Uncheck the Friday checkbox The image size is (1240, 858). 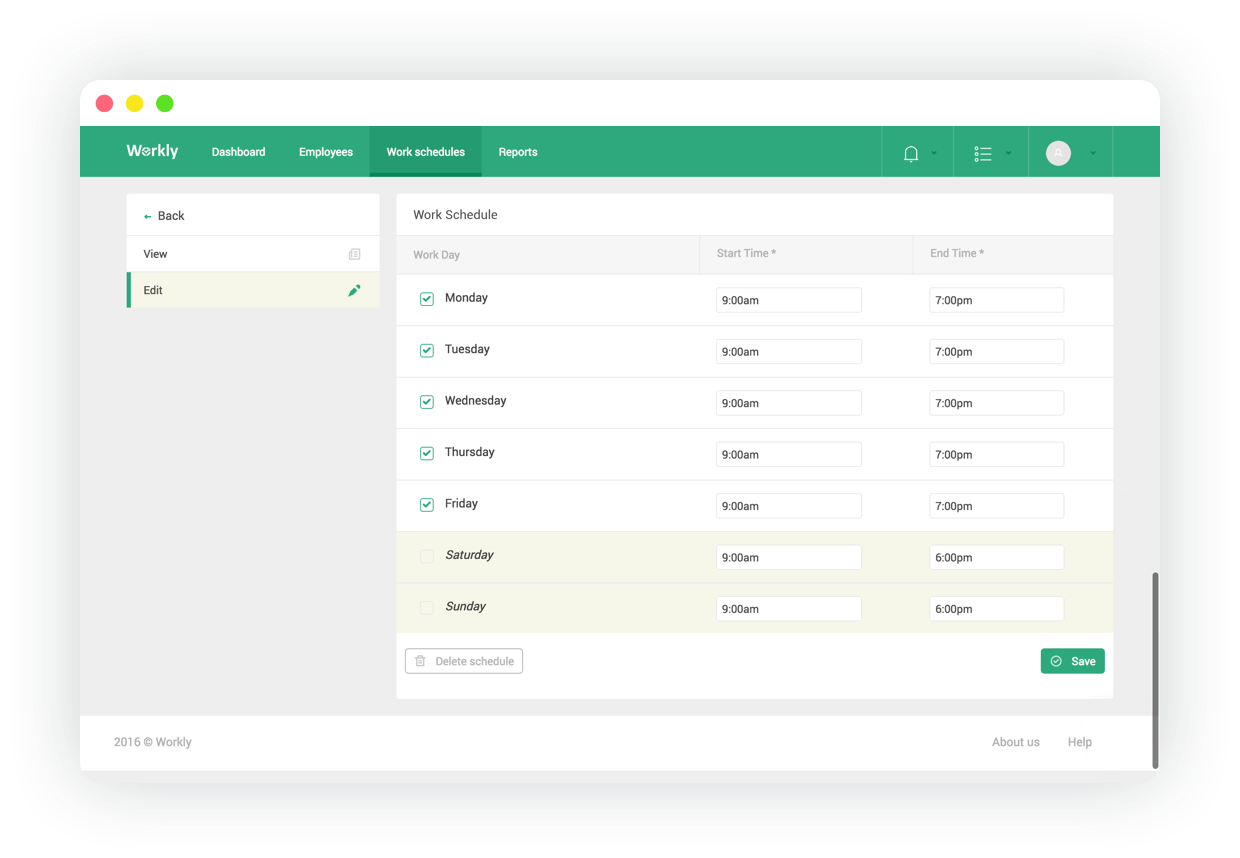(427, 505)
